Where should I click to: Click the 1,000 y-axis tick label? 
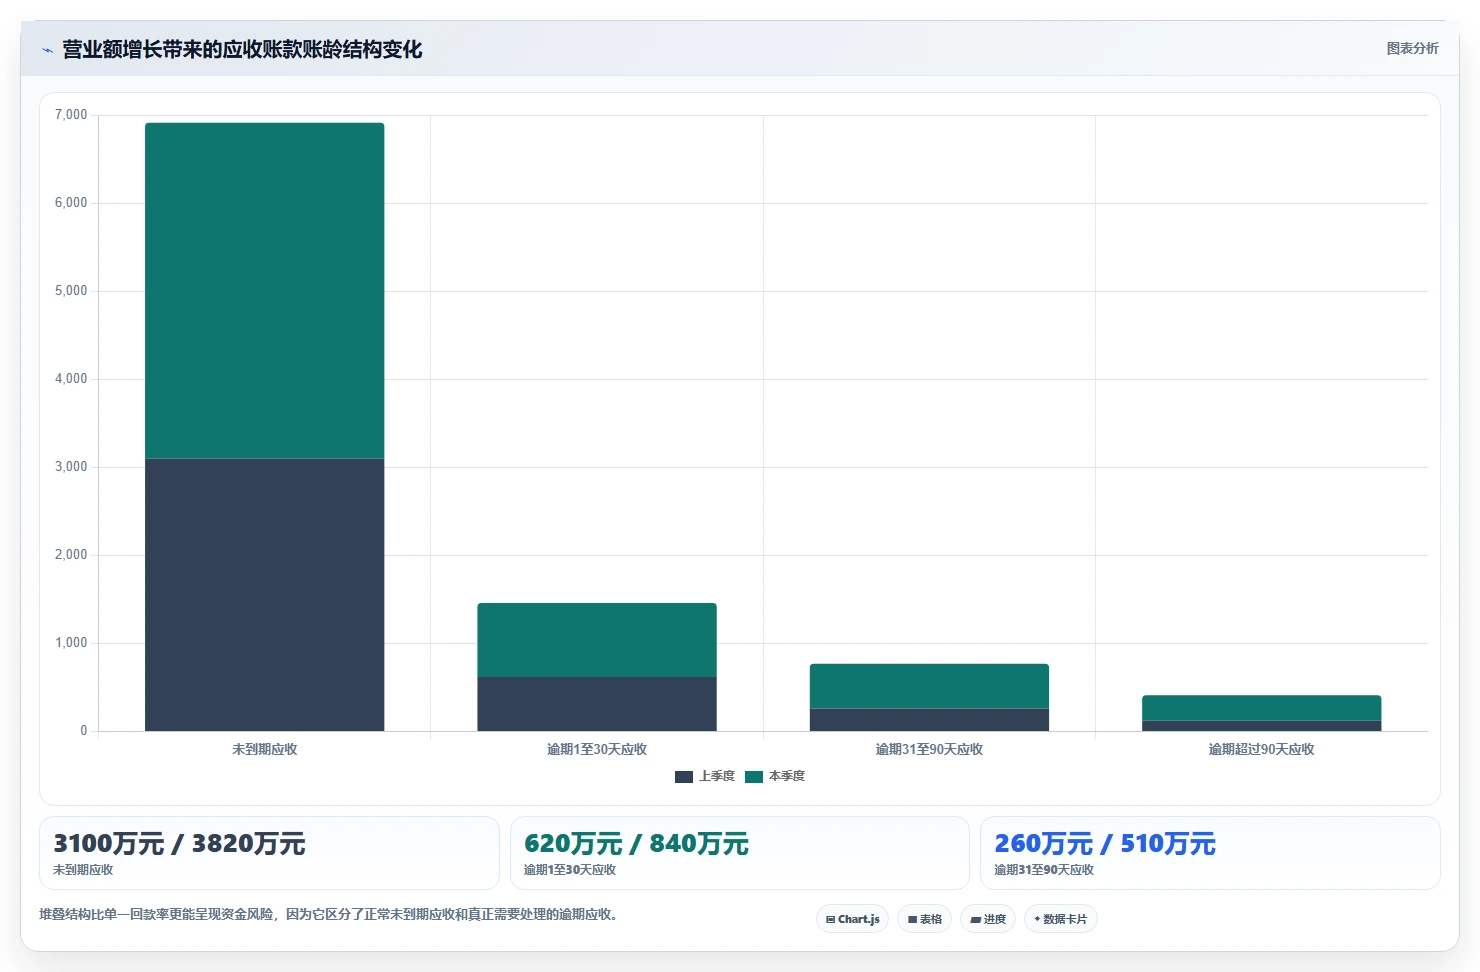click(71, 643)
